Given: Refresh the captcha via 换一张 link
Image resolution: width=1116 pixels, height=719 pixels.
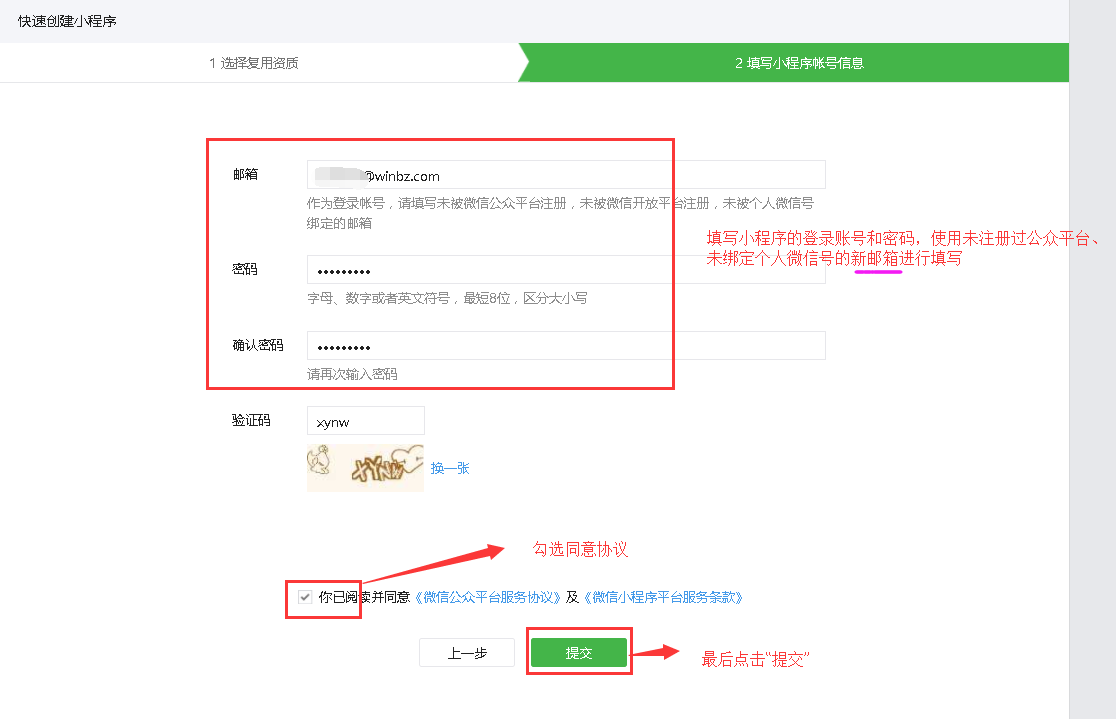Looking at the screenshot, I should [x=450, y=468].
